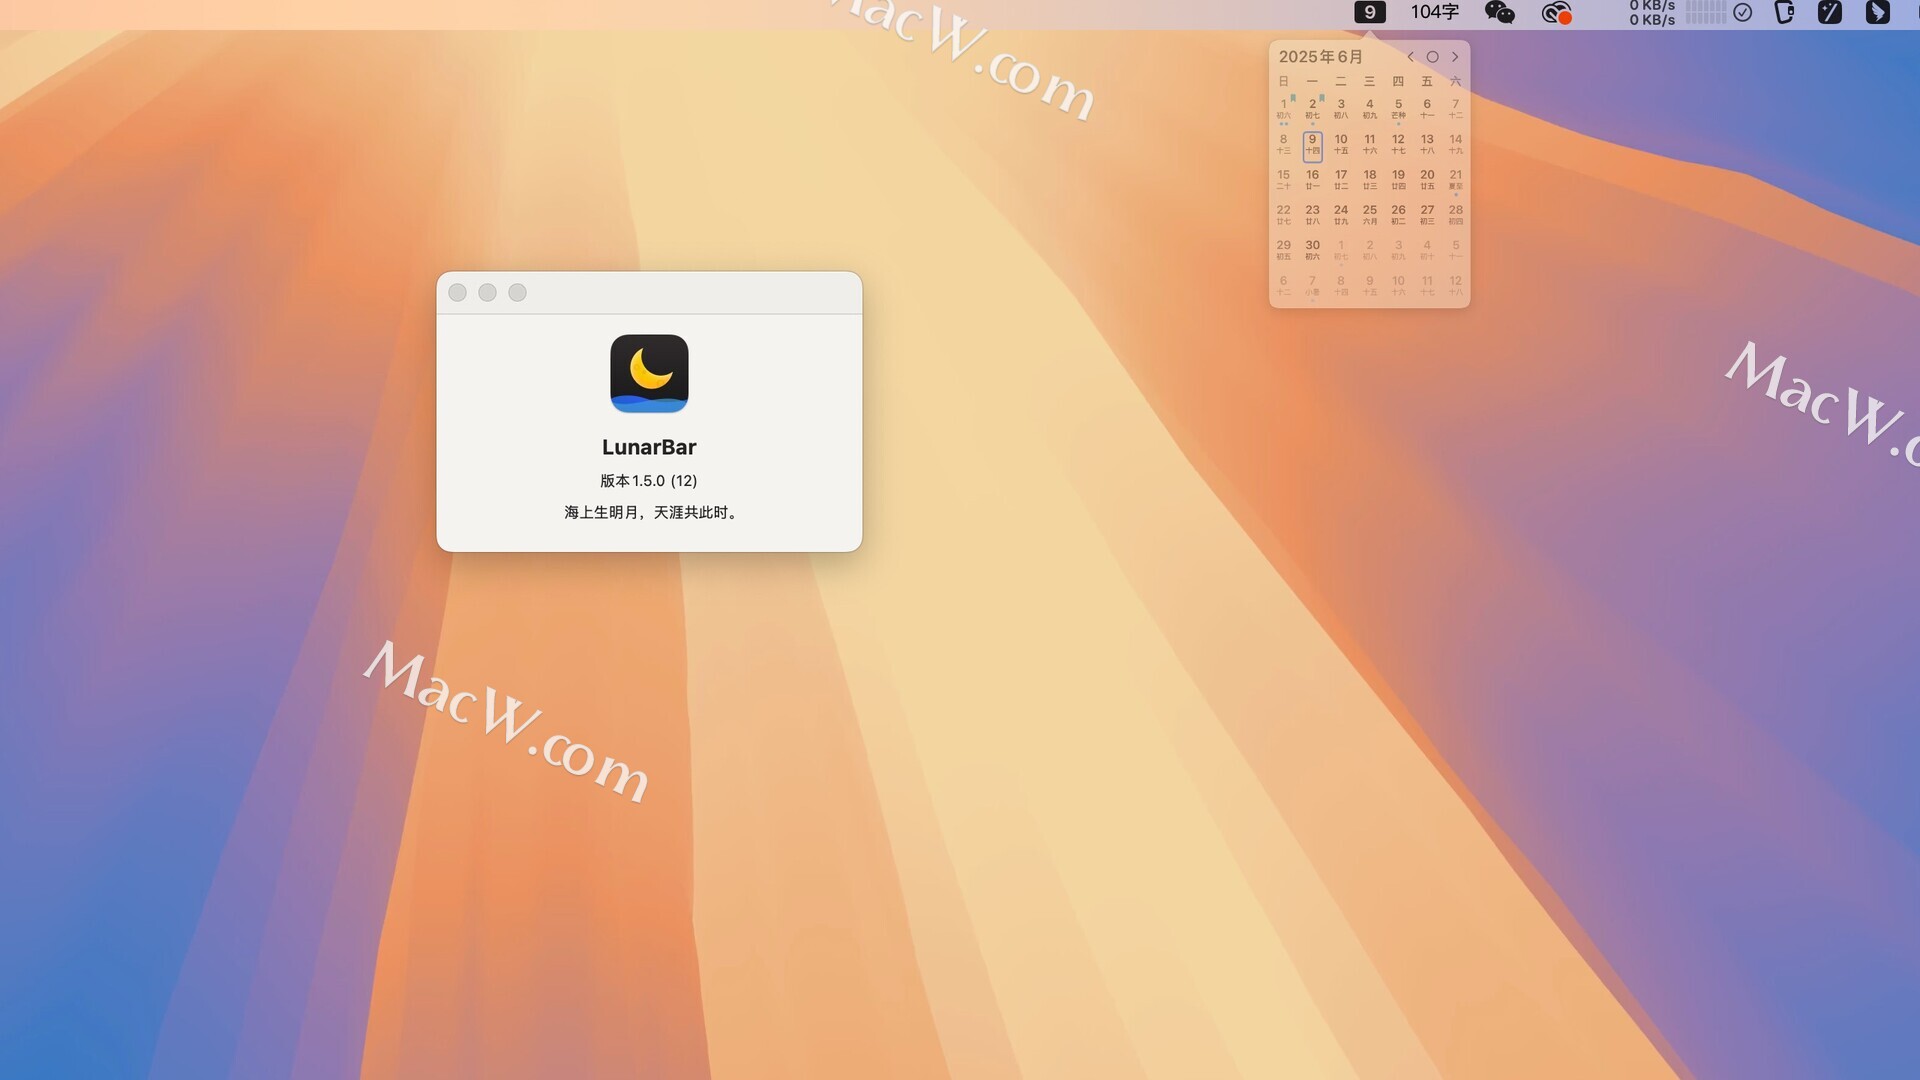Select date 14 十九 in the calendar
The width and height of the screenshot is (1920, 1080).
point(1455,145)
